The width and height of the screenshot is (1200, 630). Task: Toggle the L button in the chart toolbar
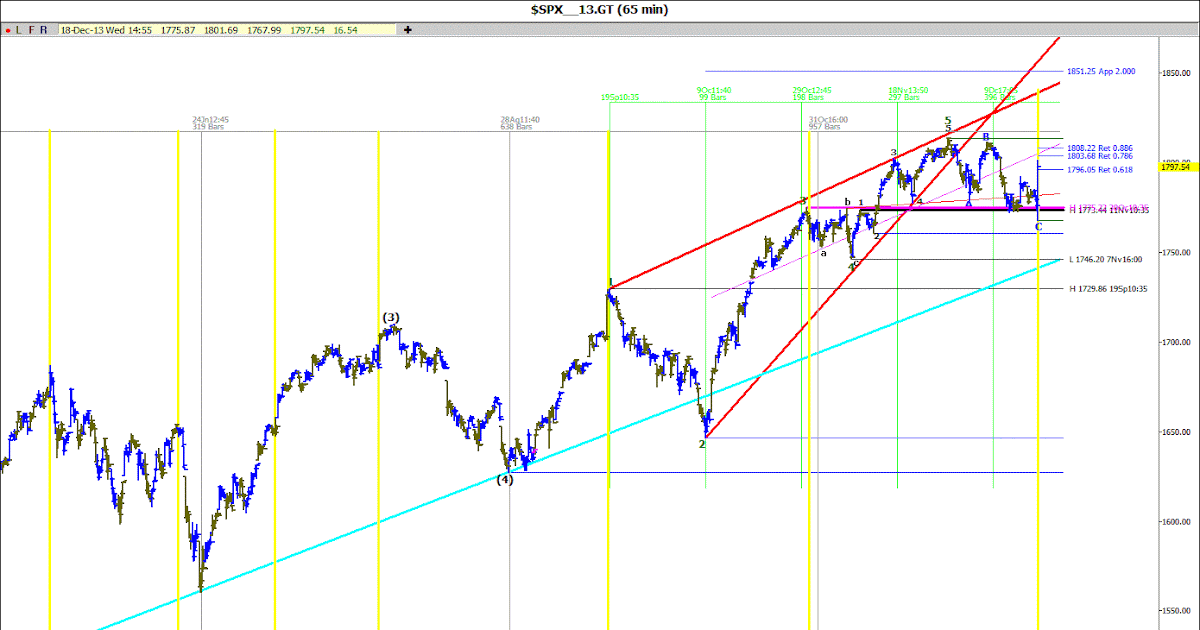point(18,30)
